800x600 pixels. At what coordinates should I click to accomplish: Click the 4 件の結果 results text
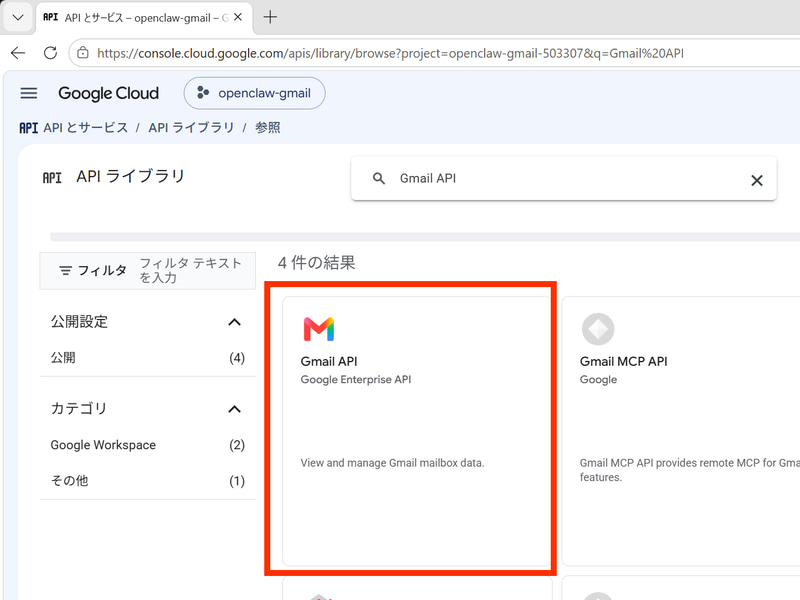pyautogui.click(x=316, y=263)
